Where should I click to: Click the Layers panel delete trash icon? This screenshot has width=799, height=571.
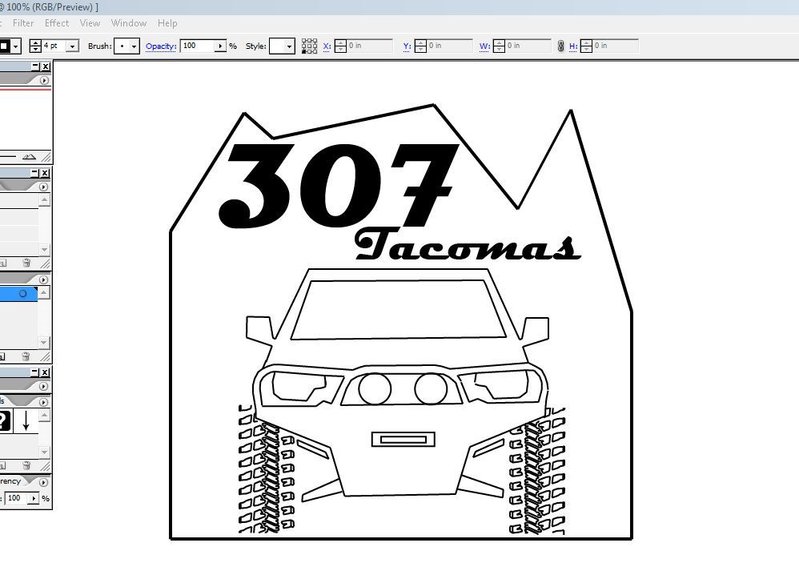(x=26, y=356)
